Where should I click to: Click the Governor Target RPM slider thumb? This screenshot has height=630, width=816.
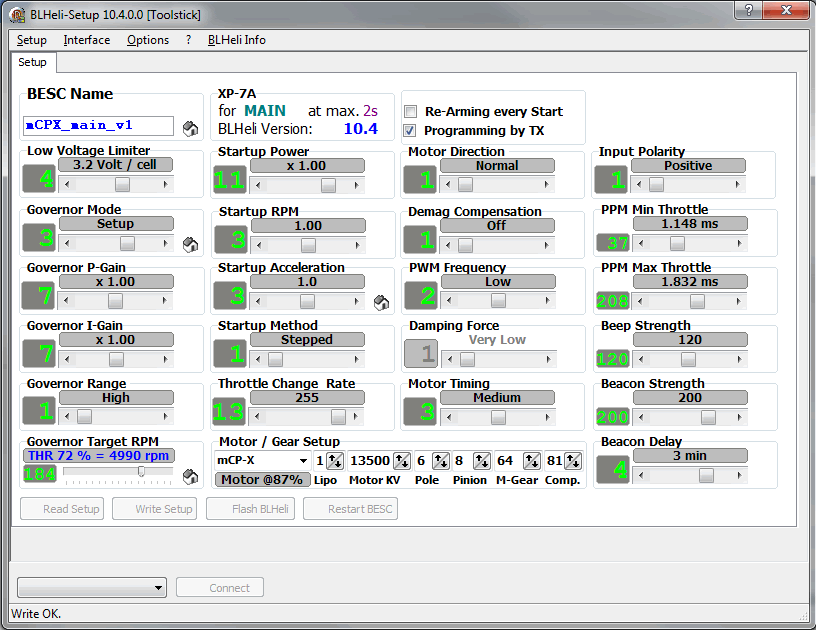coord(141,471)
